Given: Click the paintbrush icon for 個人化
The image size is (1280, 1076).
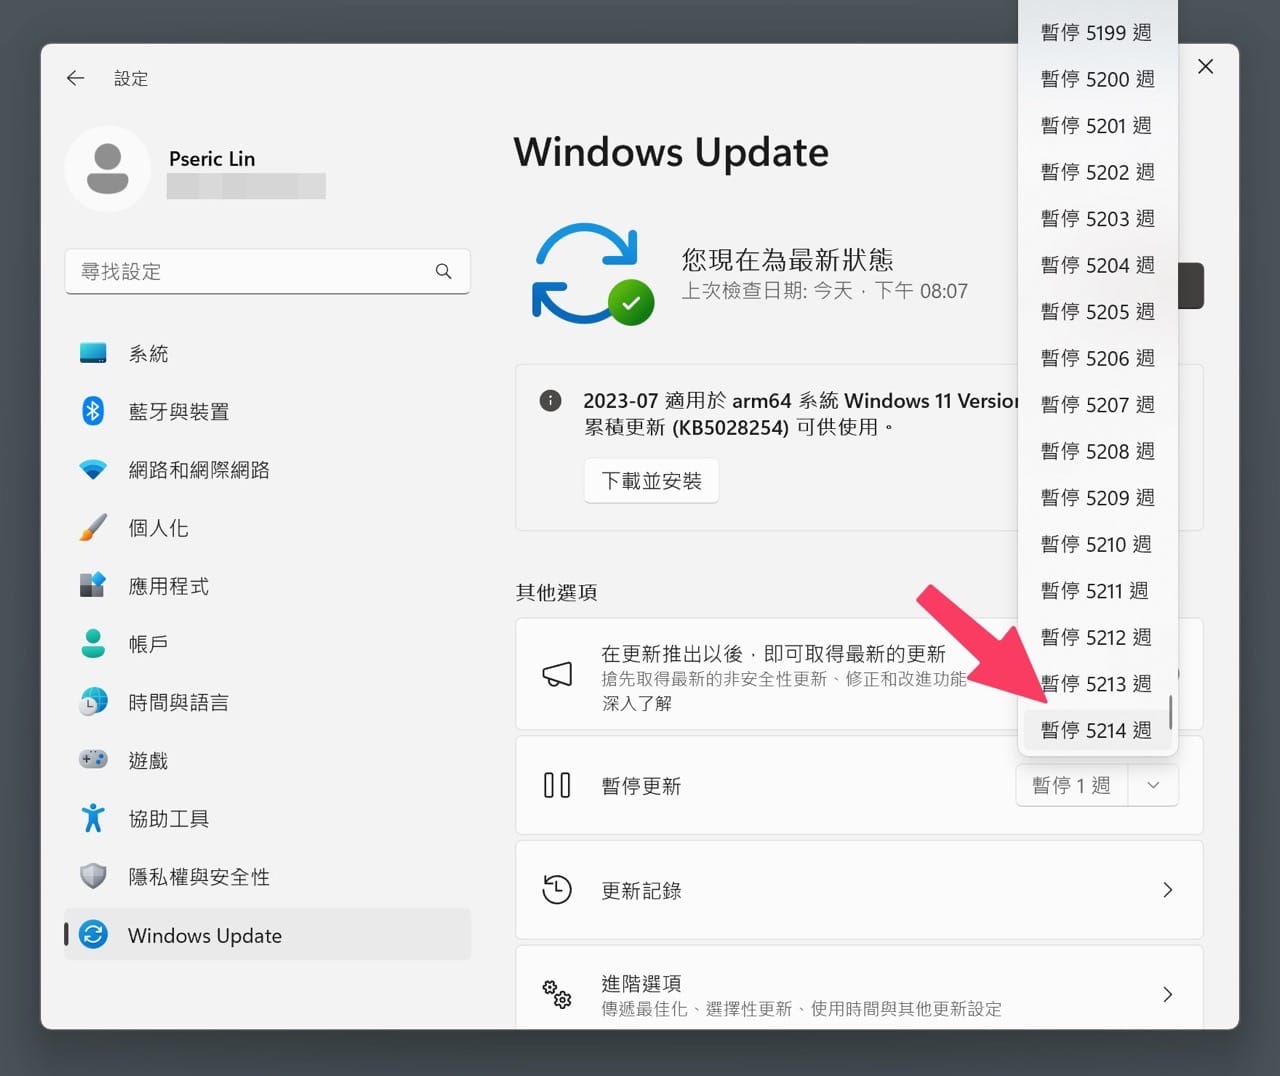Looking at the screenshot, I should pyautogui.click(x=93, y=527).
